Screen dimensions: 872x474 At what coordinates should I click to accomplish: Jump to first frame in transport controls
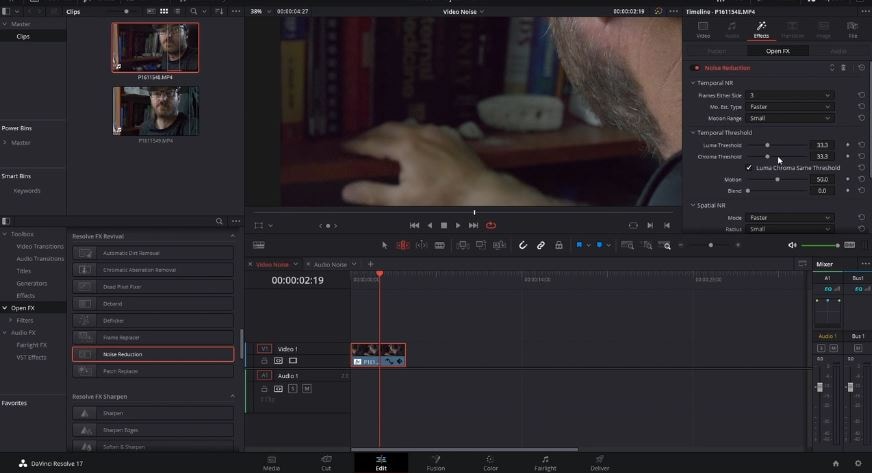coord(414,225)
